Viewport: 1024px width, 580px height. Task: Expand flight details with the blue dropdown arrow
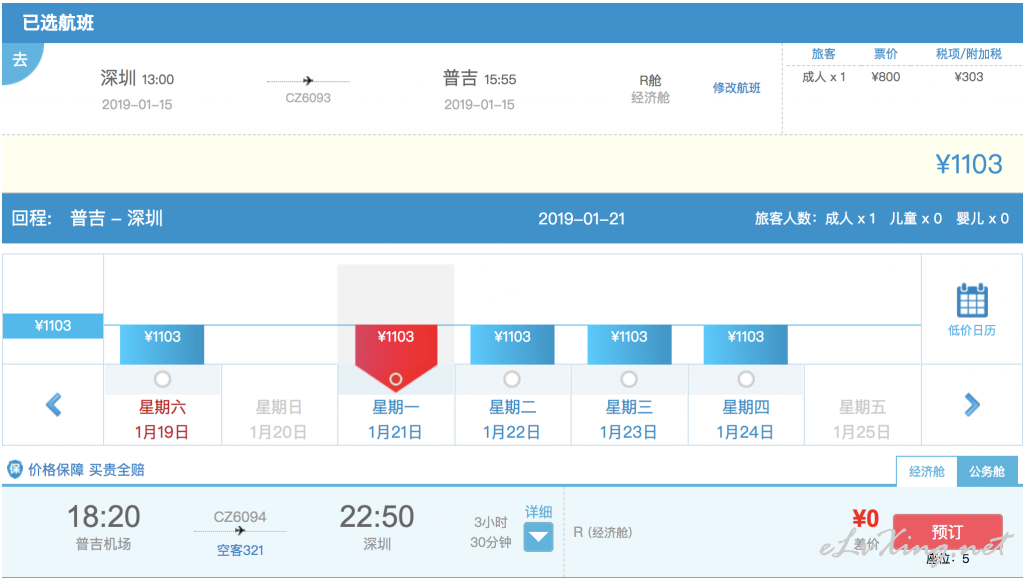tap(539, 538)
